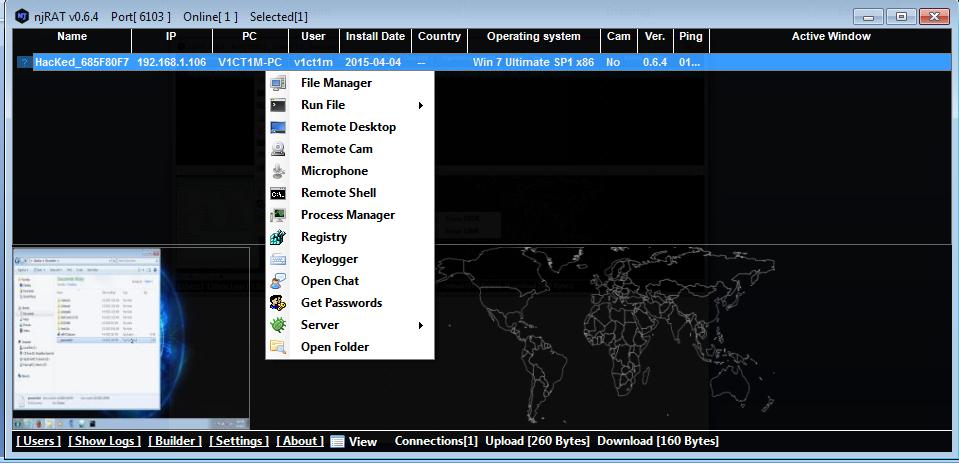959x464 pixels.
Task: Click the View label in bottom bar
Action: click(363, 441)
